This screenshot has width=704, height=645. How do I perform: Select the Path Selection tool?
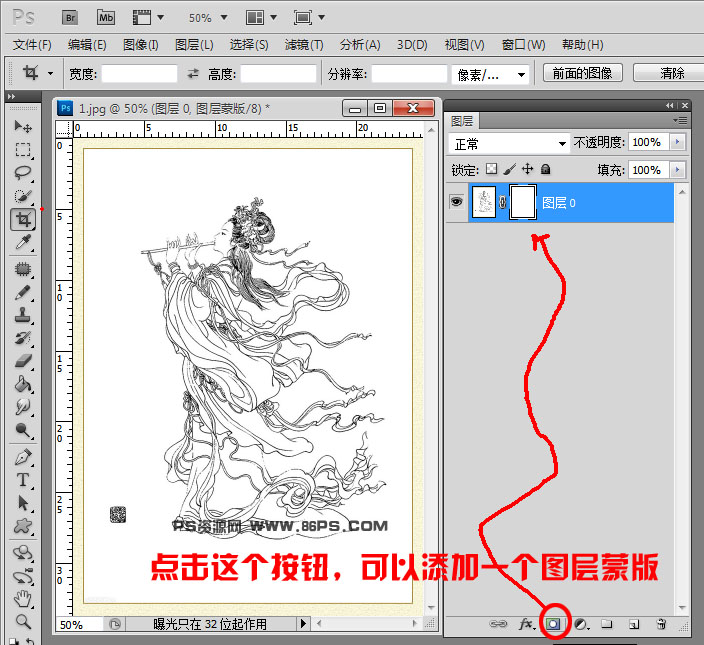coord(23,503)
